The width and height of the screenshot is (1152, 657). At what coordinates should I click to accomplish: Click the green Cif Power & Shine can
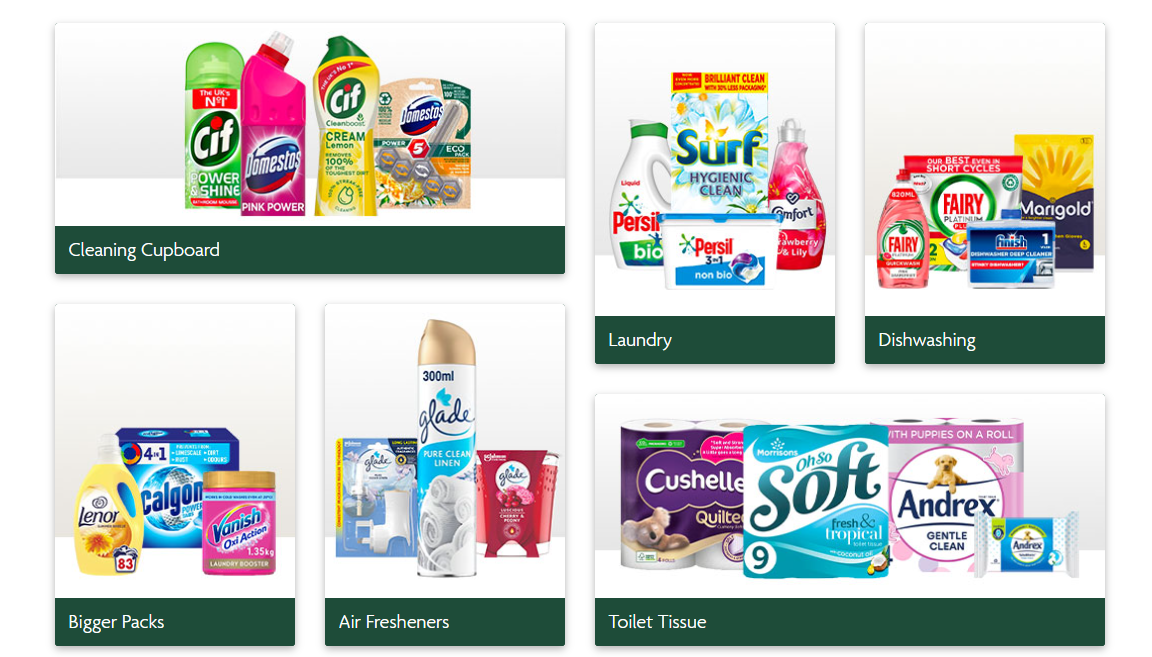pos(213,126)
